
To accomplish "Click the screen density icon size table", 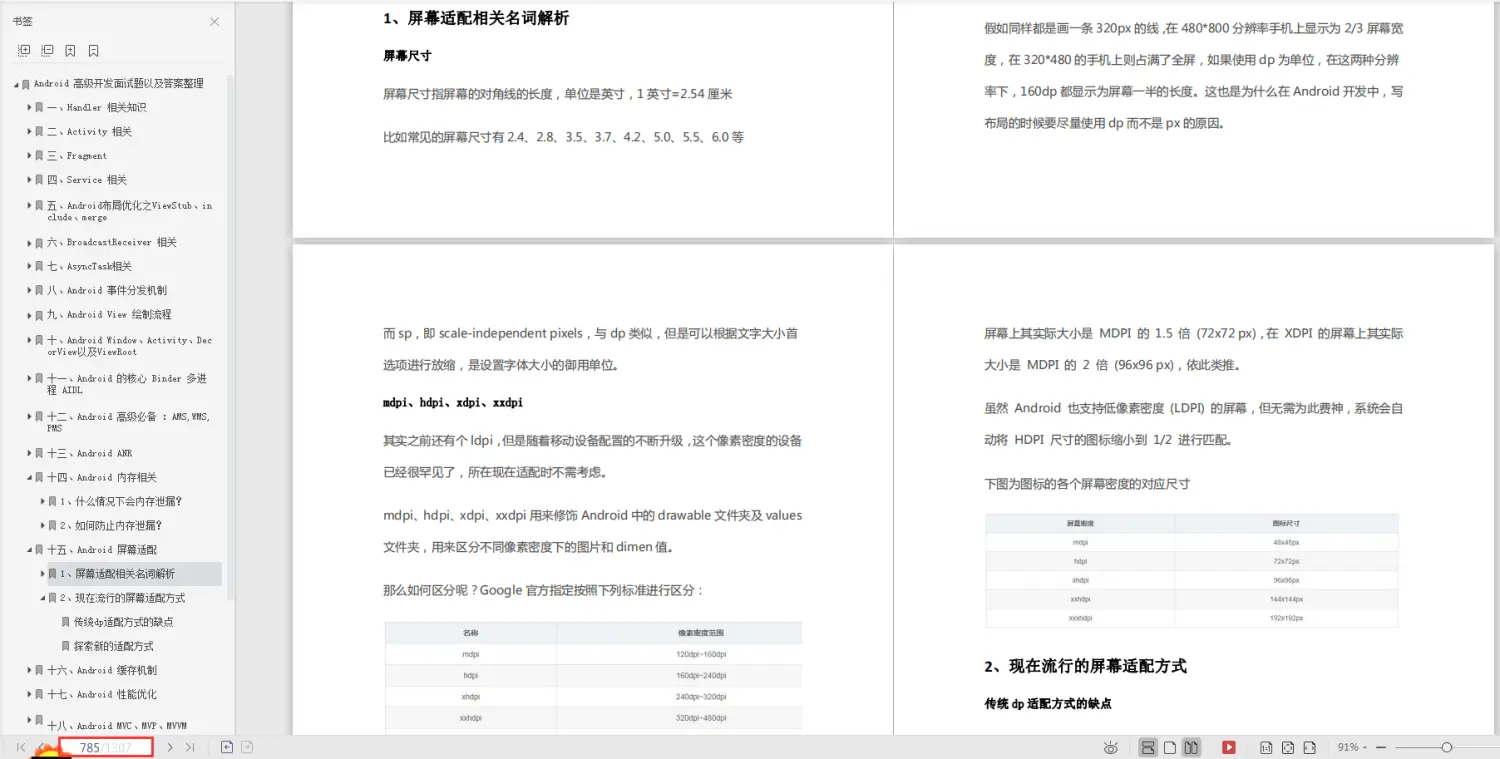I will point(1191,571).
